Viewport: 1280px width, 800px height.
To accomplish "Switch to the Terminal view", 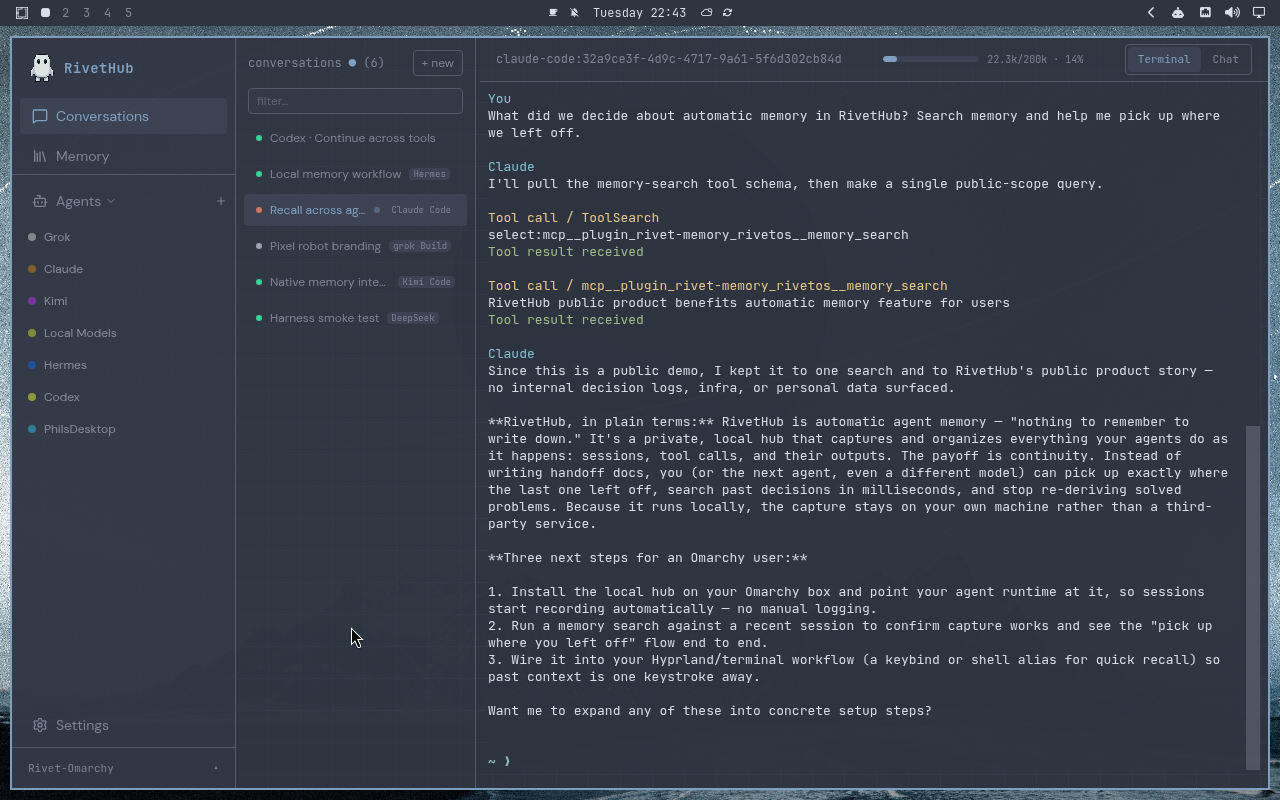I will click(x=1163, y=59).
